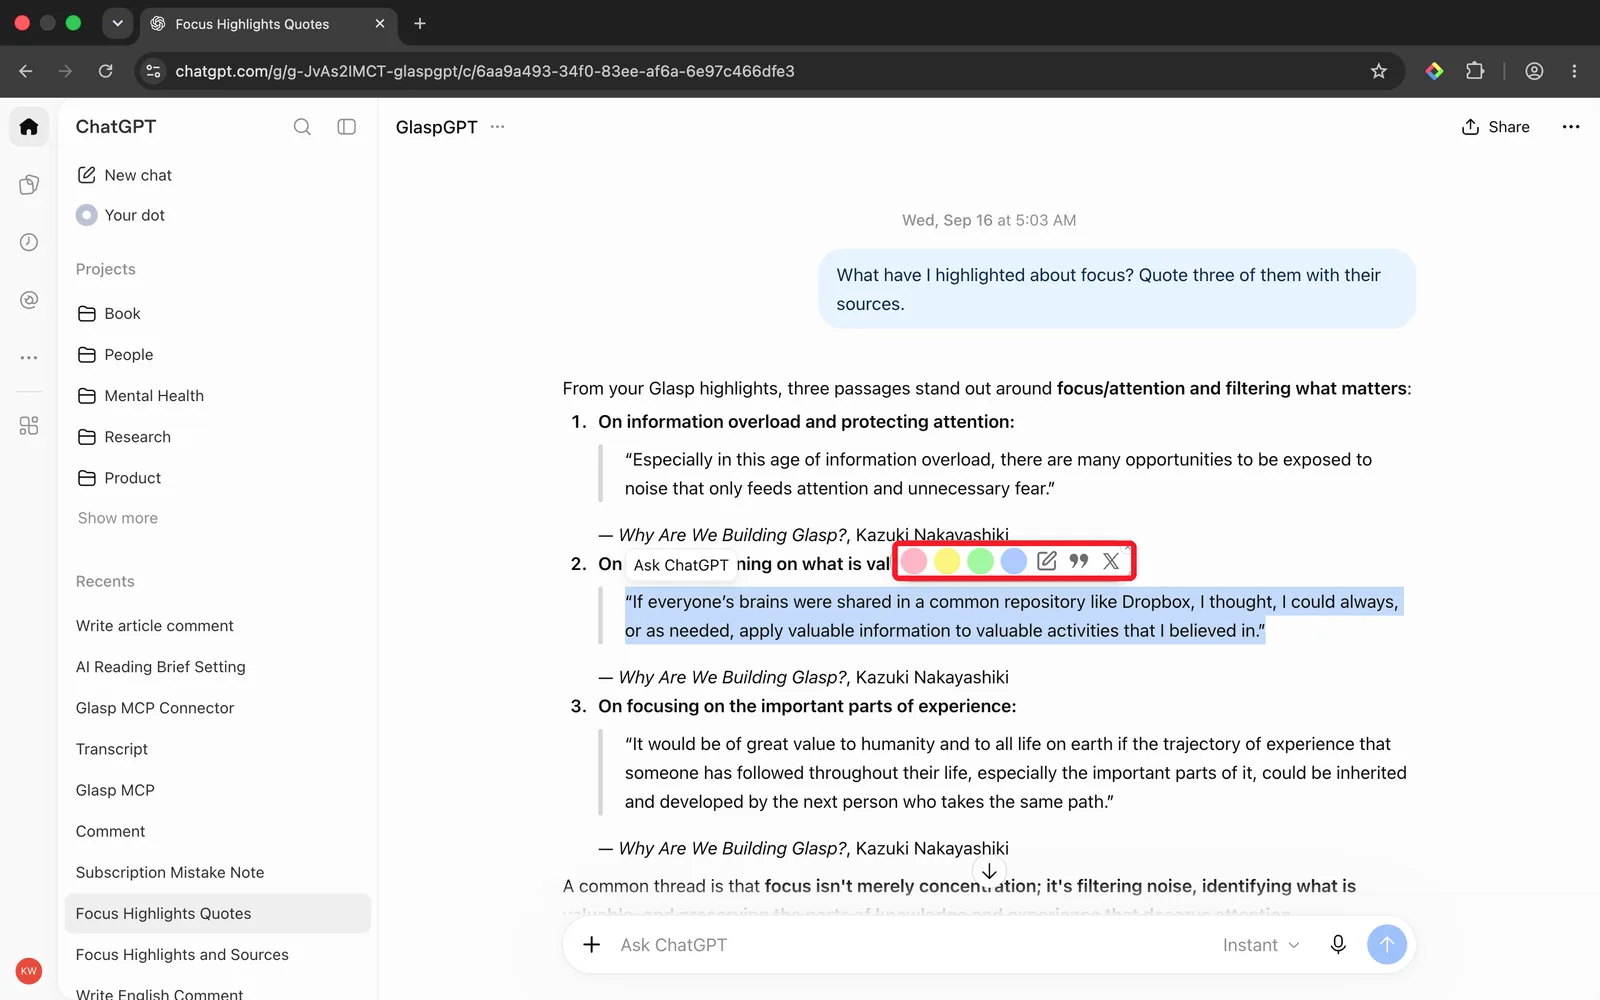Viewport: 1600px width, 1000px height.
Task: Select the green highlight color
Action: [980, 561]
